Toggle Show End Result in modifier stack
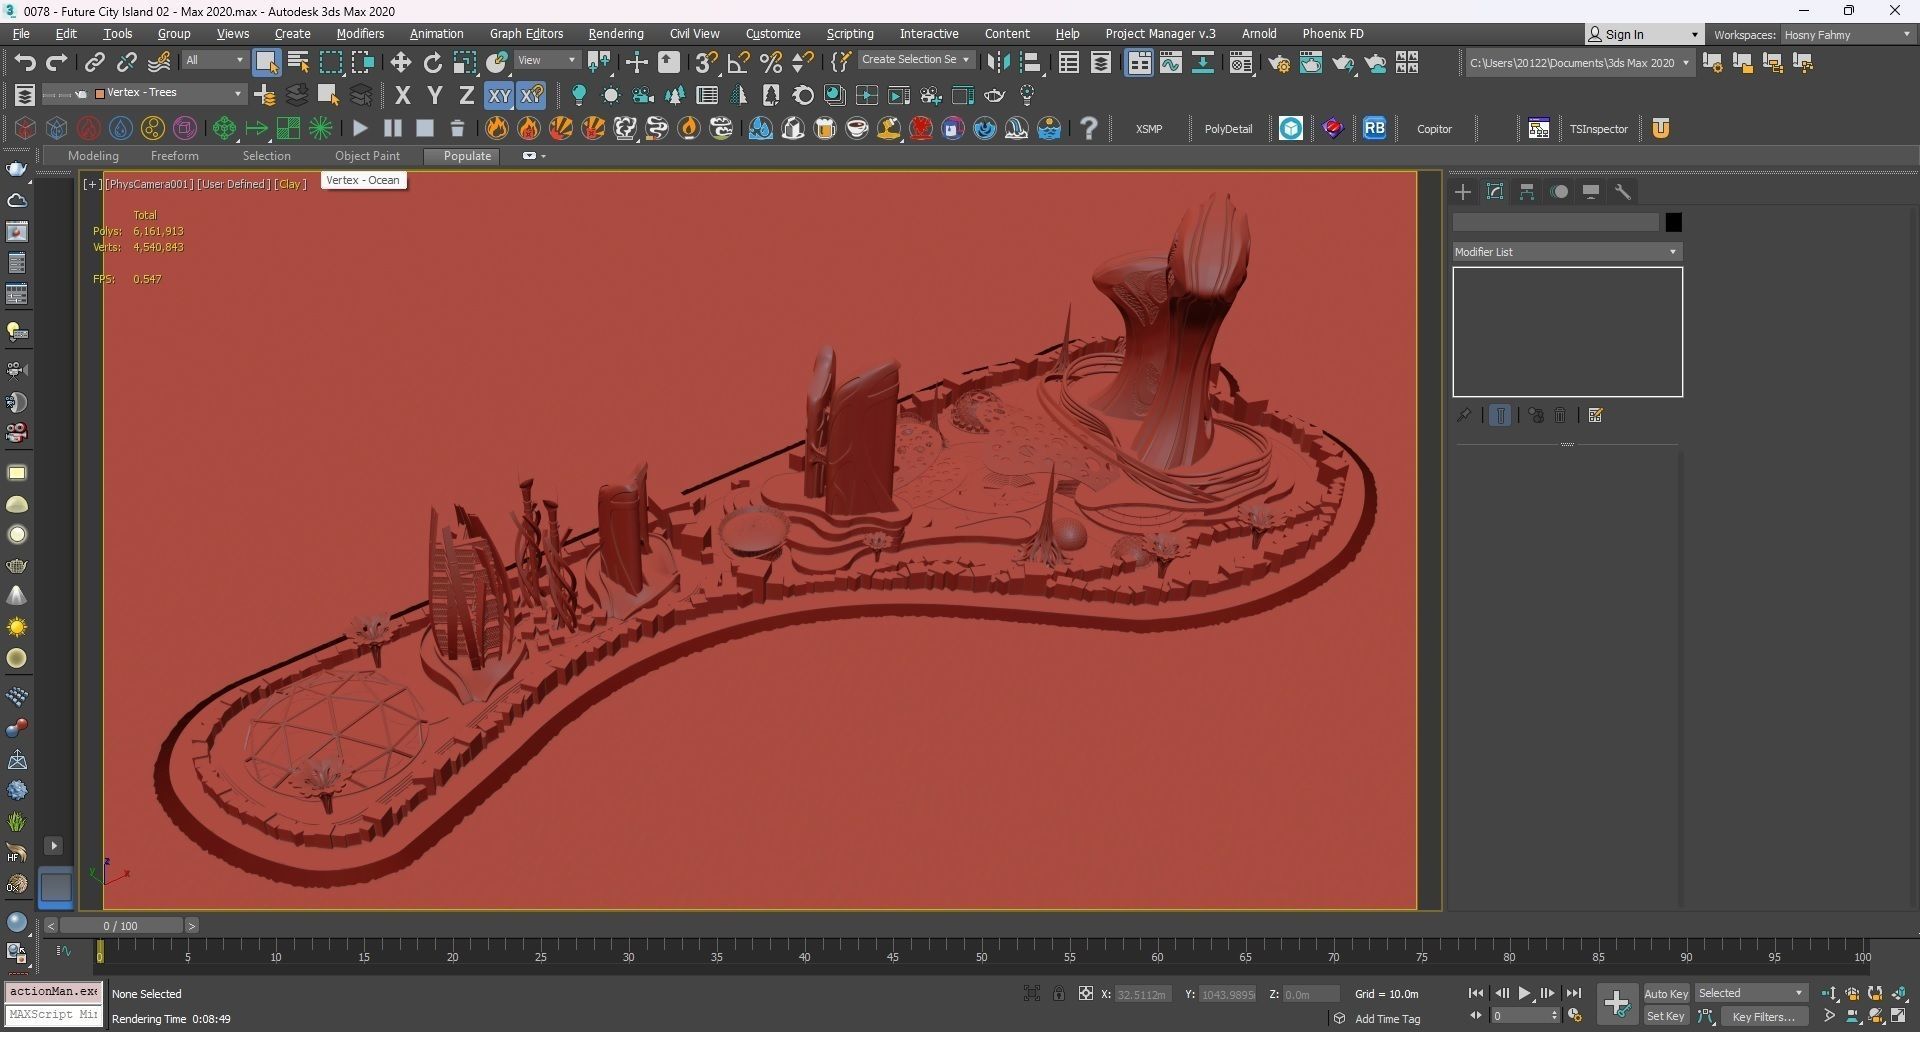The height and width of the screenshot is (1040, 1920). 1500,415
